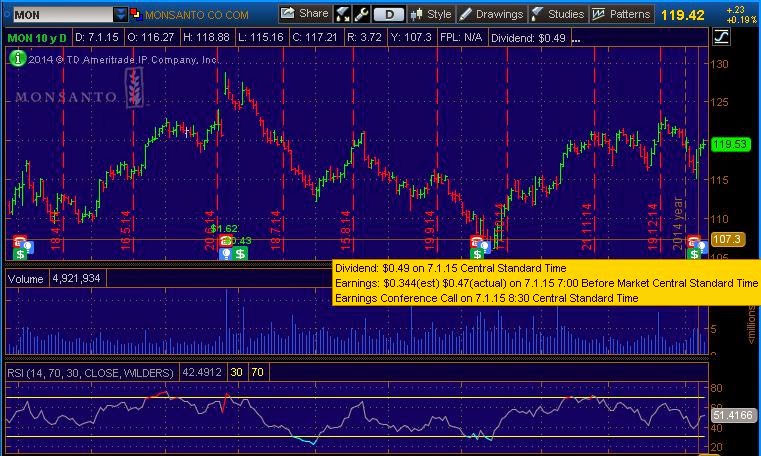Click the earnings lightbulb icon near 18.4.14
Screen dimensions: 761x456
[28, 247]
